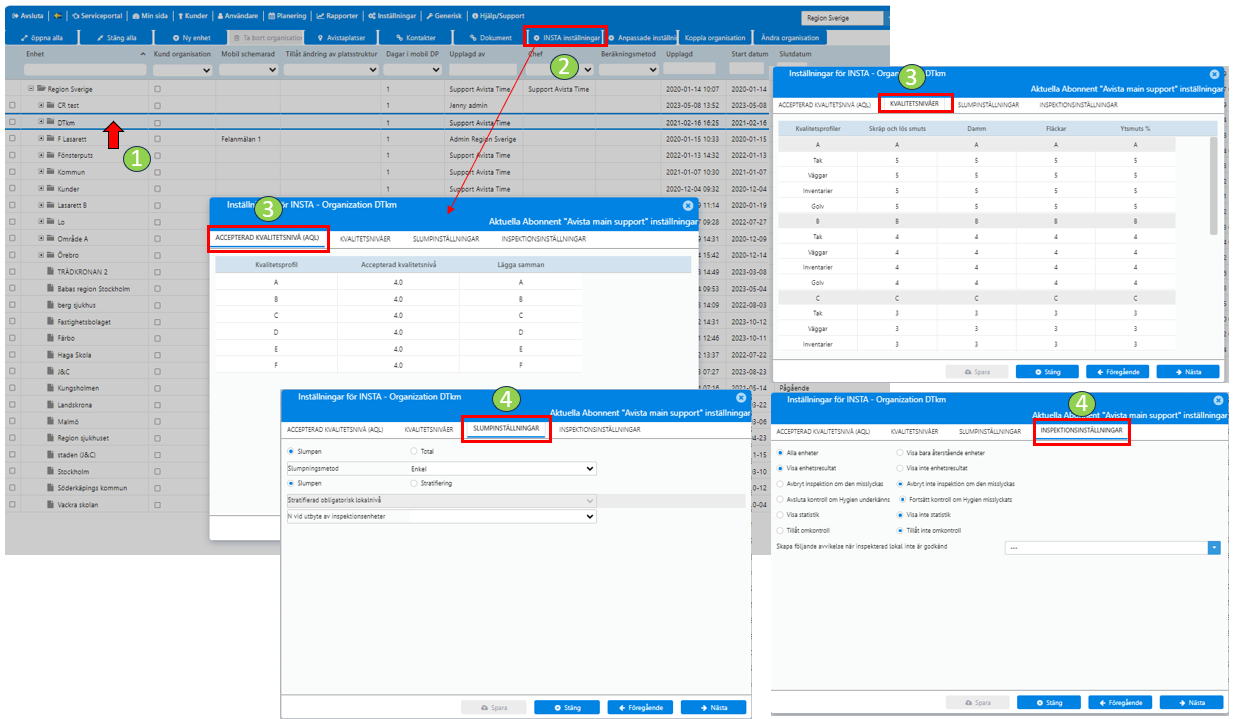The width and height of the screenshot is (1234, 719).
Task: Expand the CR test tree node
Action: [x=41, y=105]
